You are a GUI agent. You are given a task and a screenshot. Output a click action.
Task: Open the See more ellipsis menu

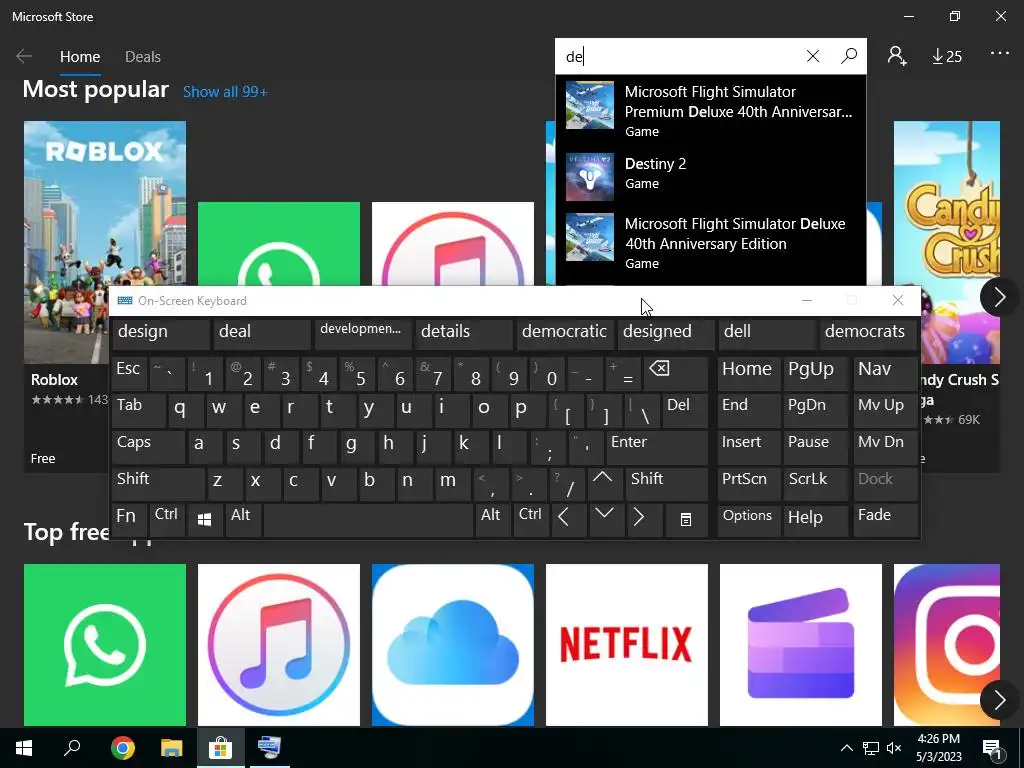coord(1000,54)
